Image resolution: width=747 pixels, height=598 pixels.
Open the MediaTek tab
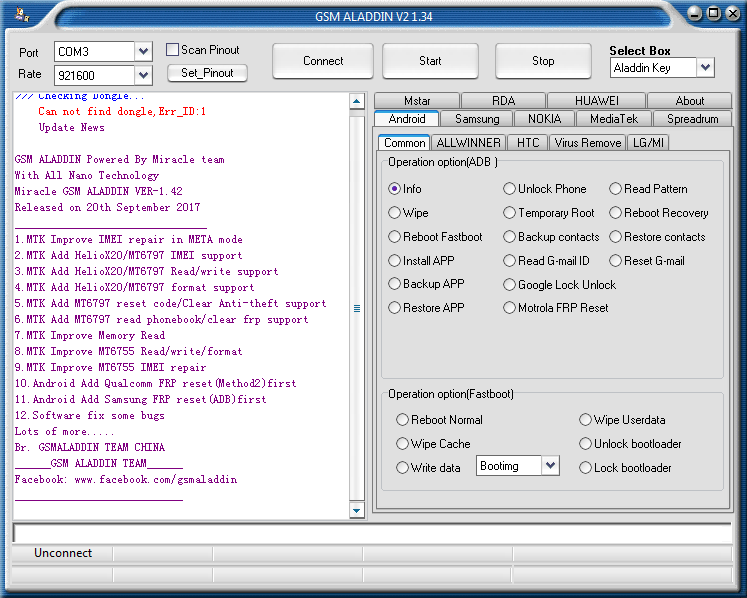pyautogui.click(x=614, y=119)
